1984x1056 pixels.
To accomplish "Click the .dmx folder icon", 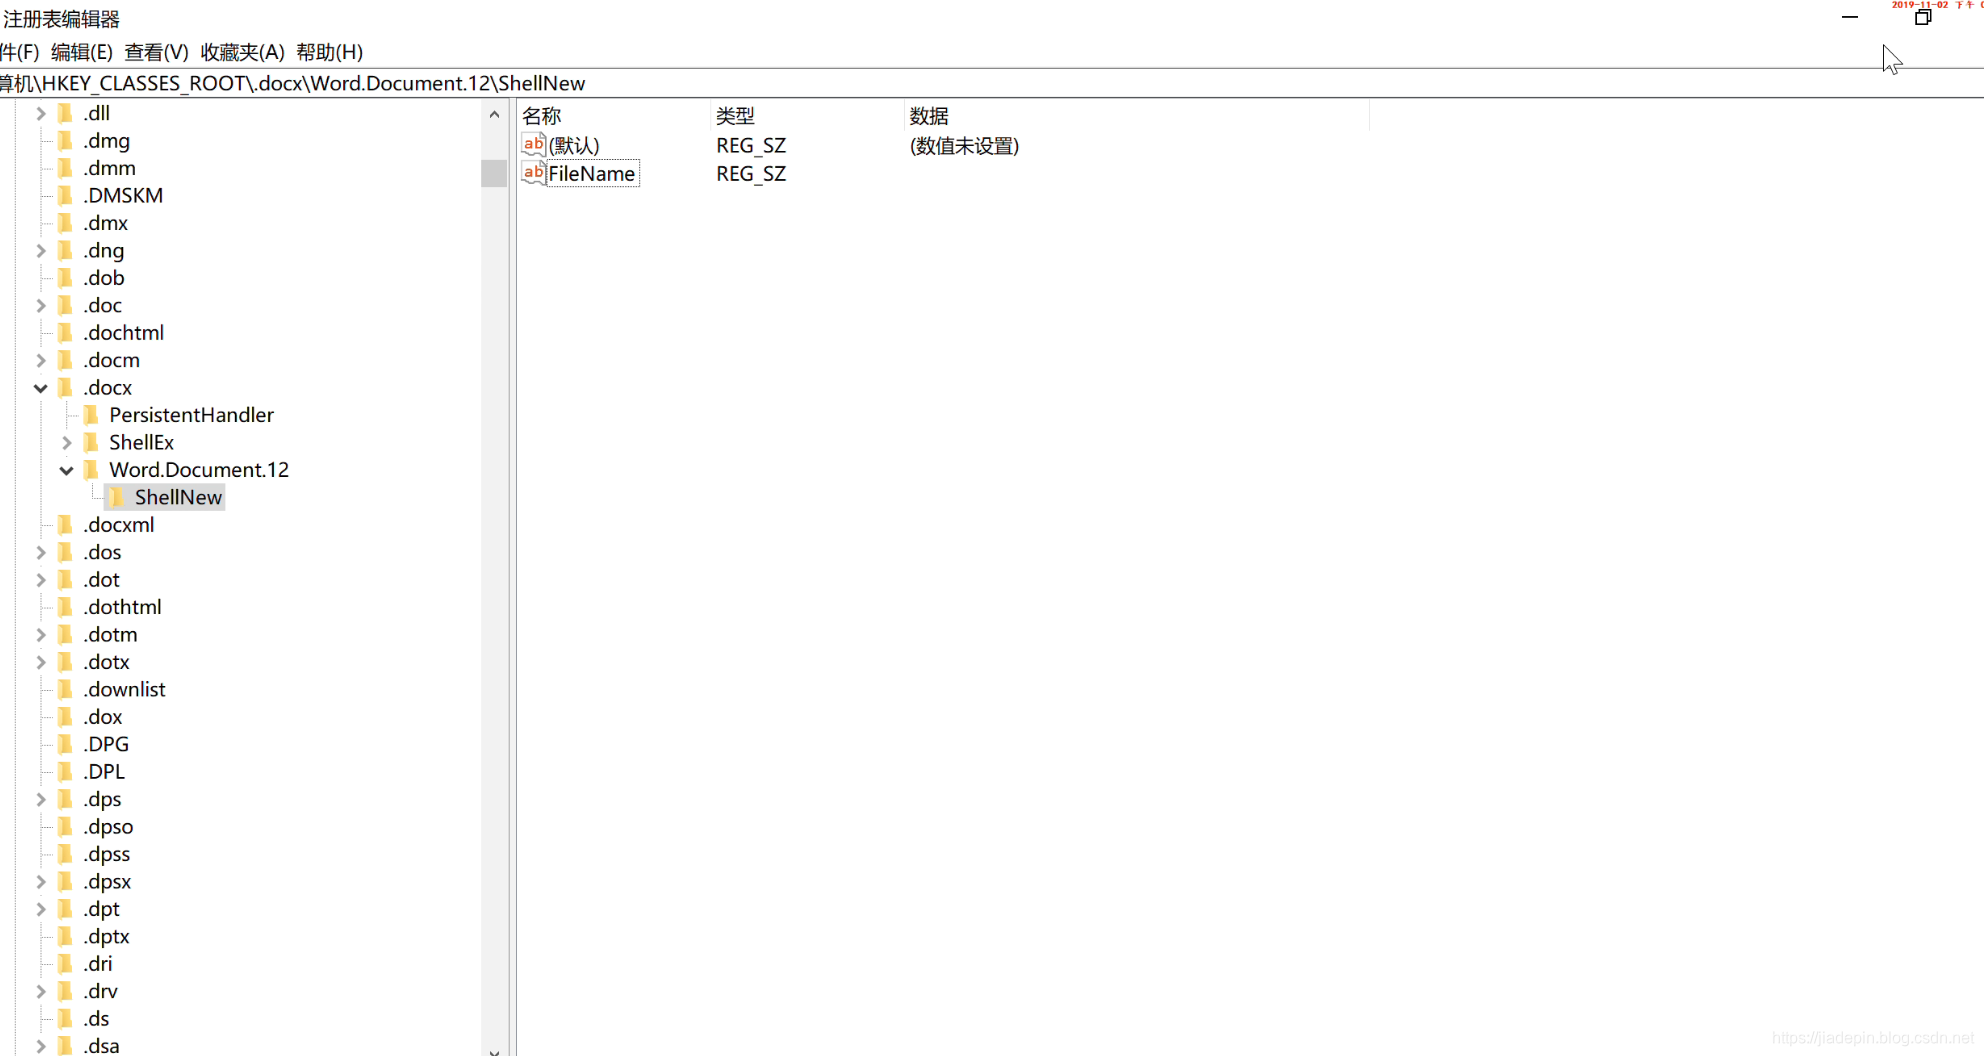I will pos(66,223).
